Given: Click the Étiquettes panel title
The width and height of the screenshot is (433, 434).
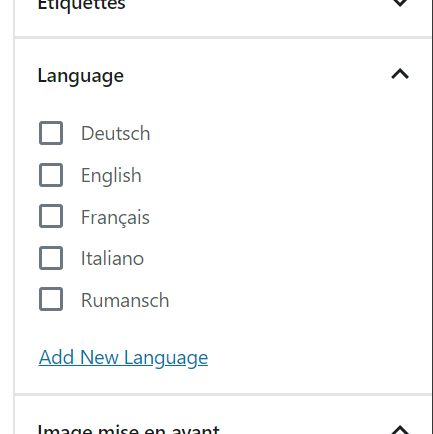Looking at the screenshot, I should click(81, 5).
